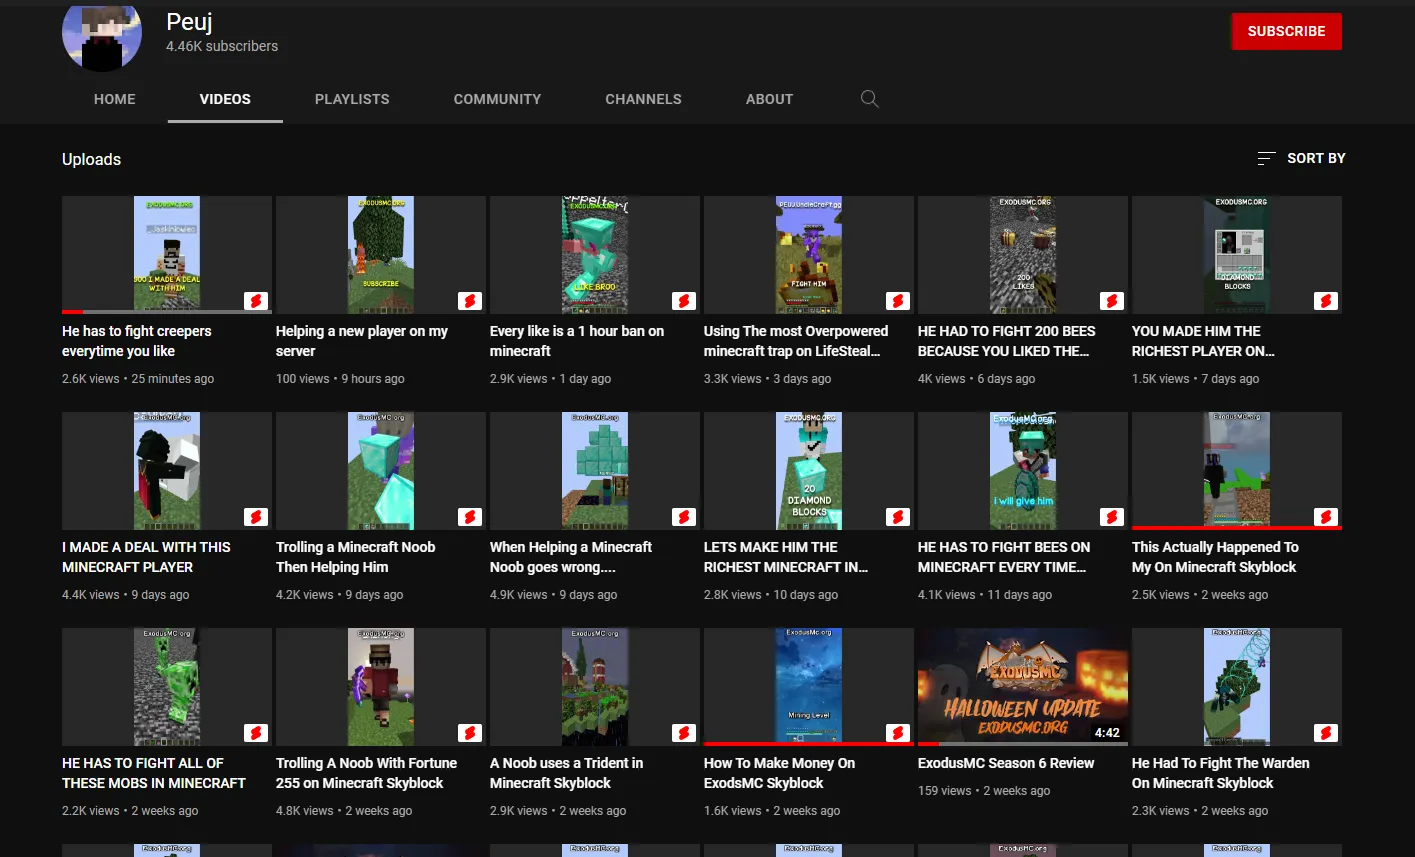
Task: Open the Community tab
Action: click(x=497, y=99)
